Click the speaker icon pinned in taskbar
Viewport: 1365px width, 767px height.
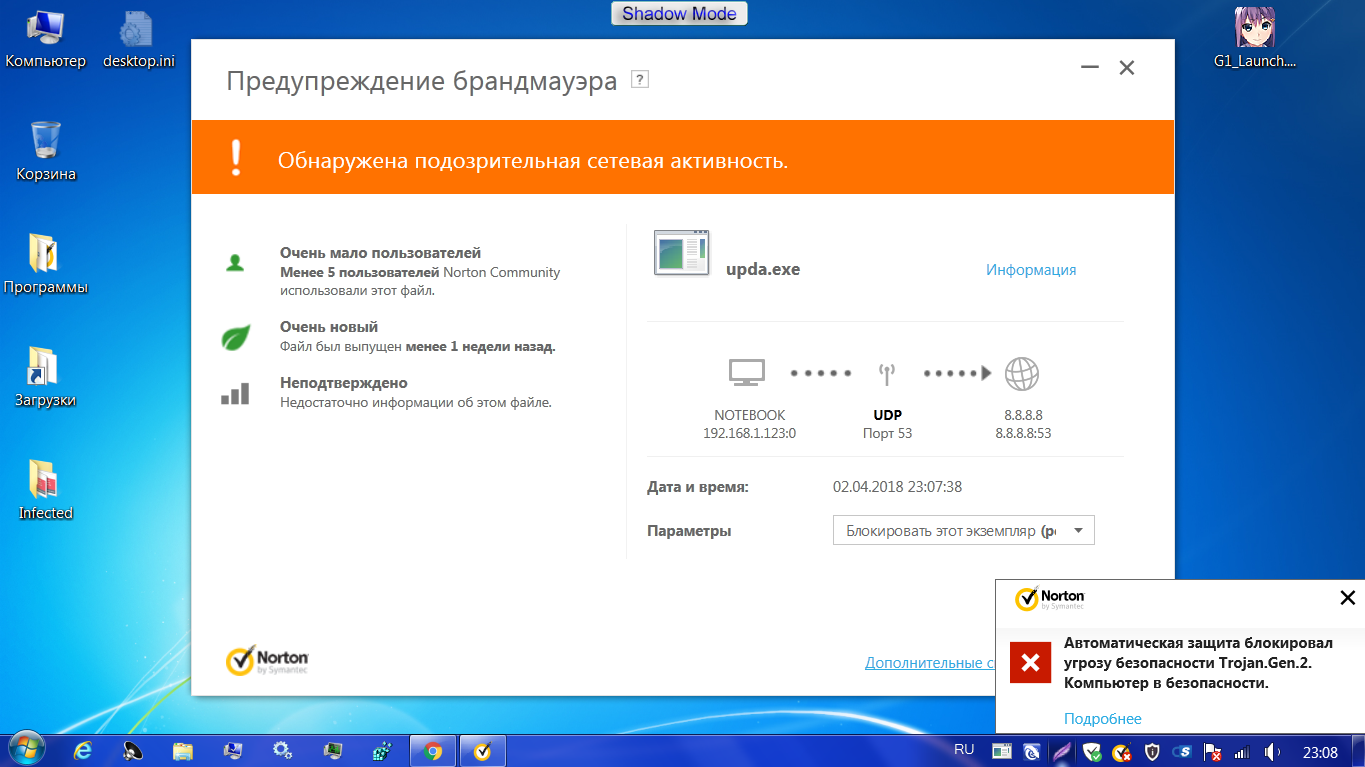pyautogui.click(x=132, y=750)
